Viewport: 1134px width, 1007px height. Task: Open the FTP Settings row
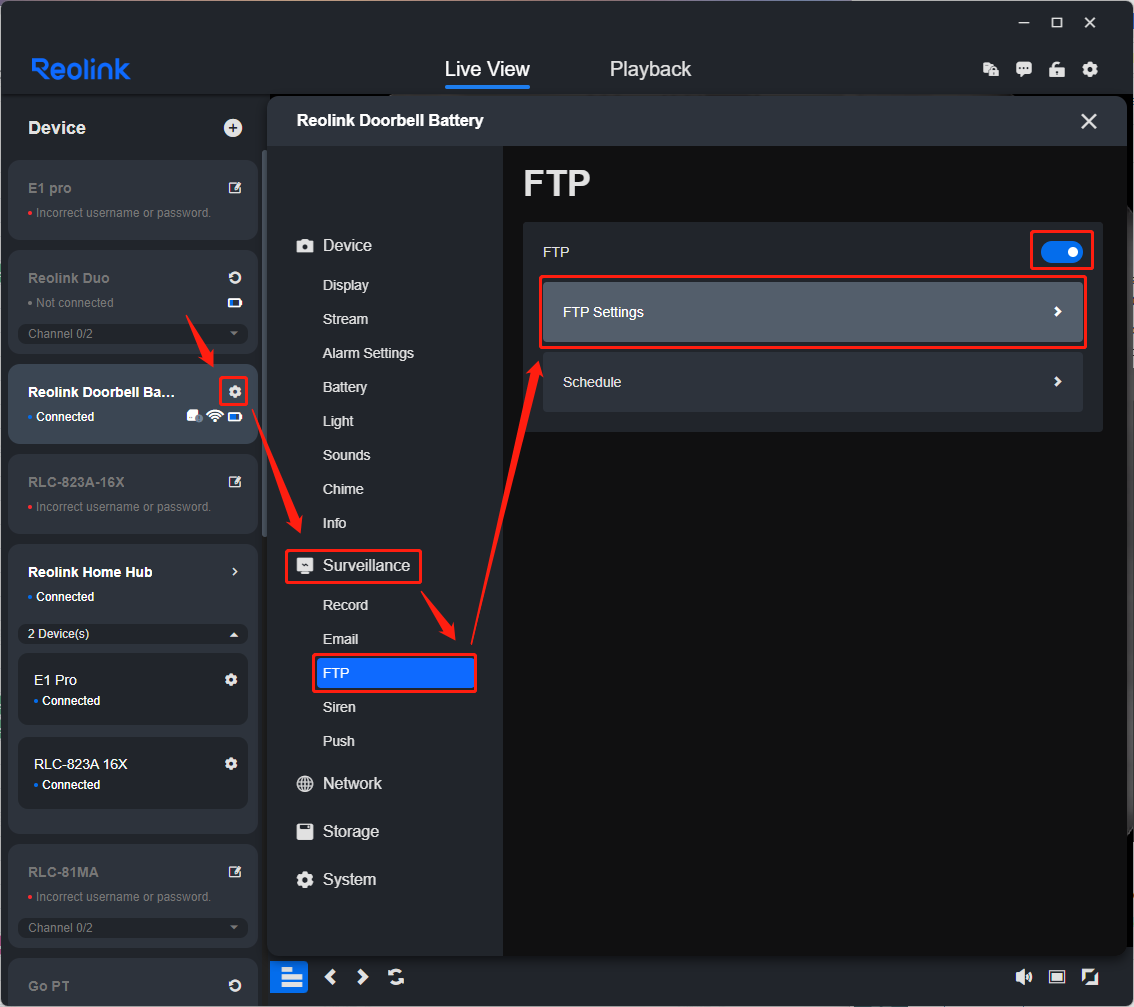coord(812,312)
